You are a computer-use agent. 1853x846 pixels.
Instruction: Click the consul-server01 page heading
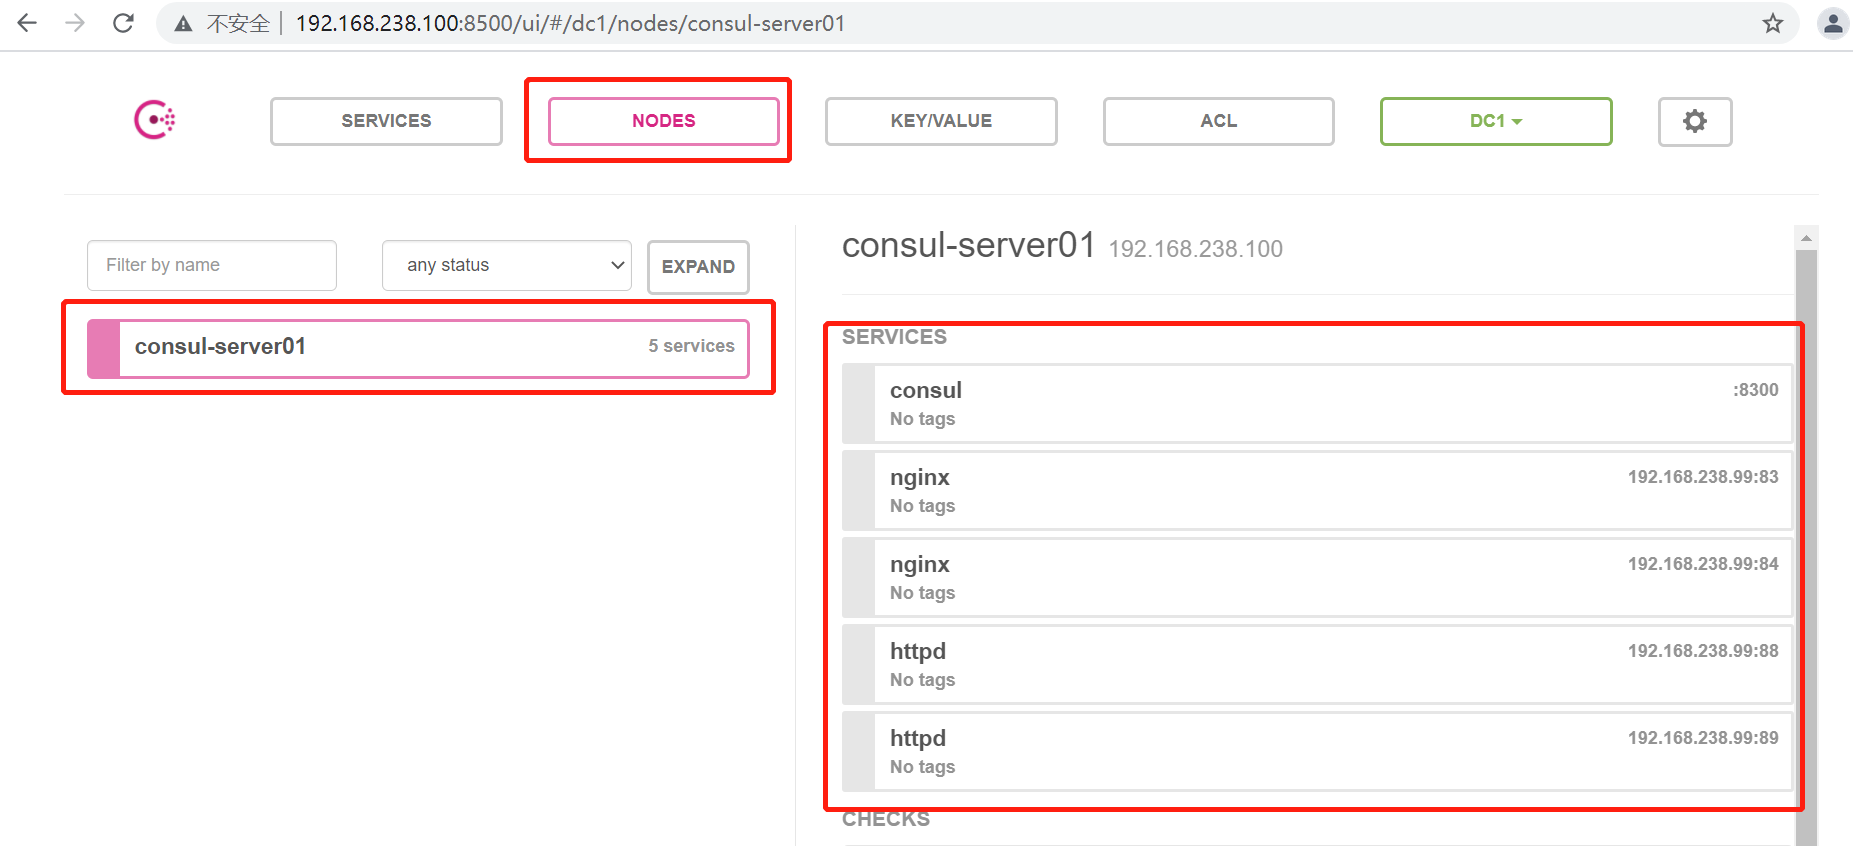(969, 245)
